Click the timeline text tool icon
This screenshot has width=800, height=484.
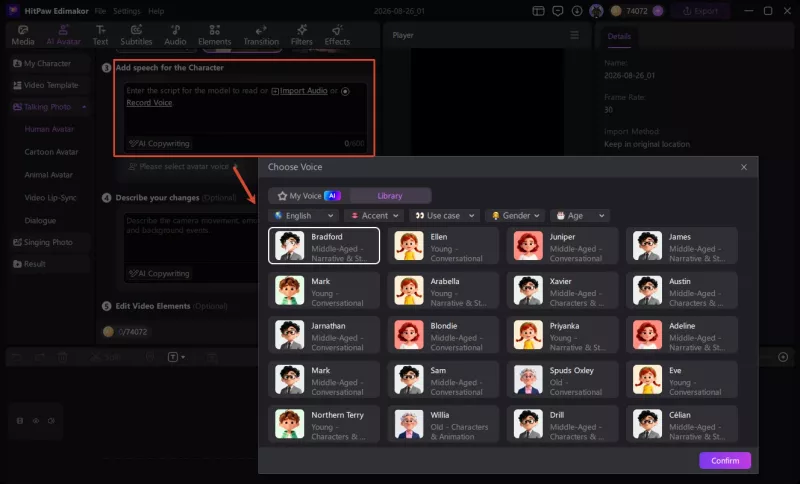pyautogui.click(x=173, y=357)
